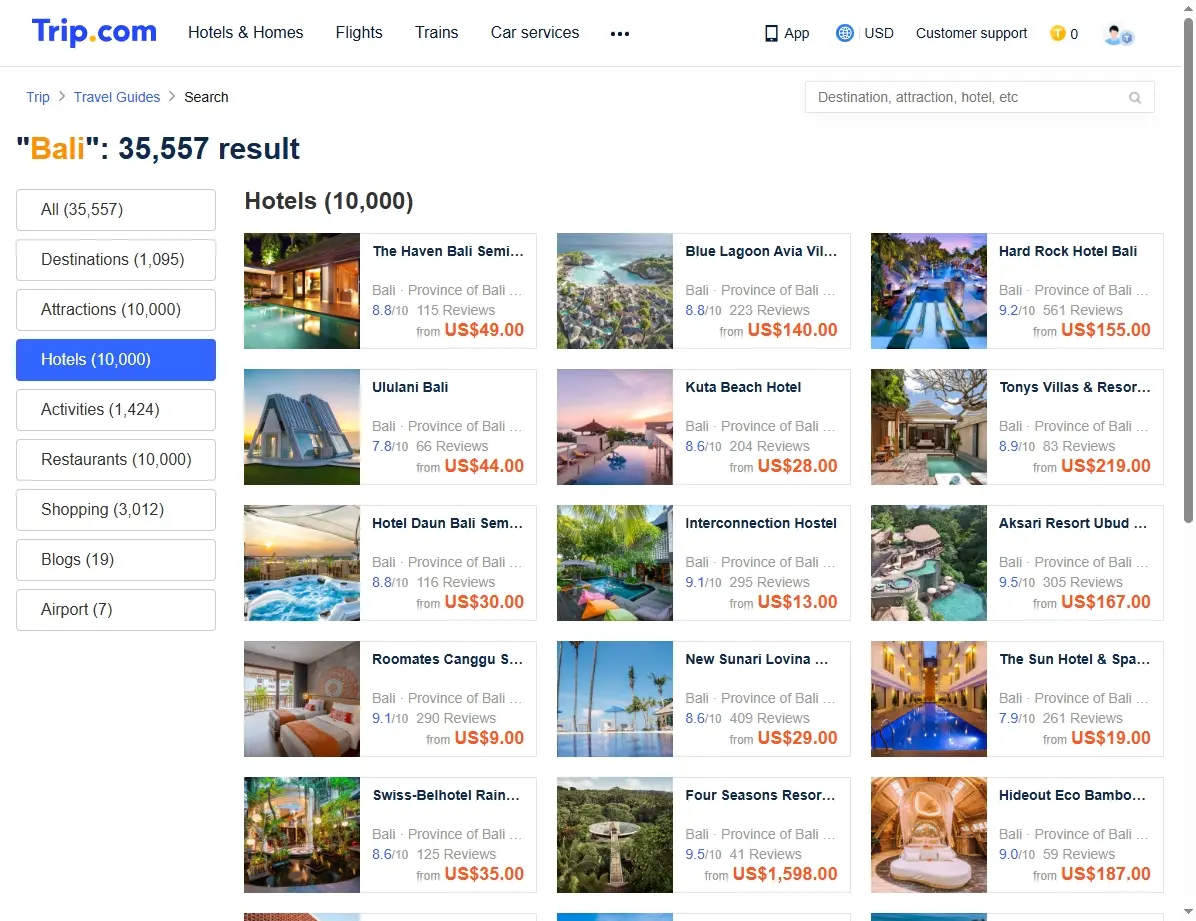Select Blogs (19) filter
1196x921 pixels.
pyautogui.click(x=116, y=559)
